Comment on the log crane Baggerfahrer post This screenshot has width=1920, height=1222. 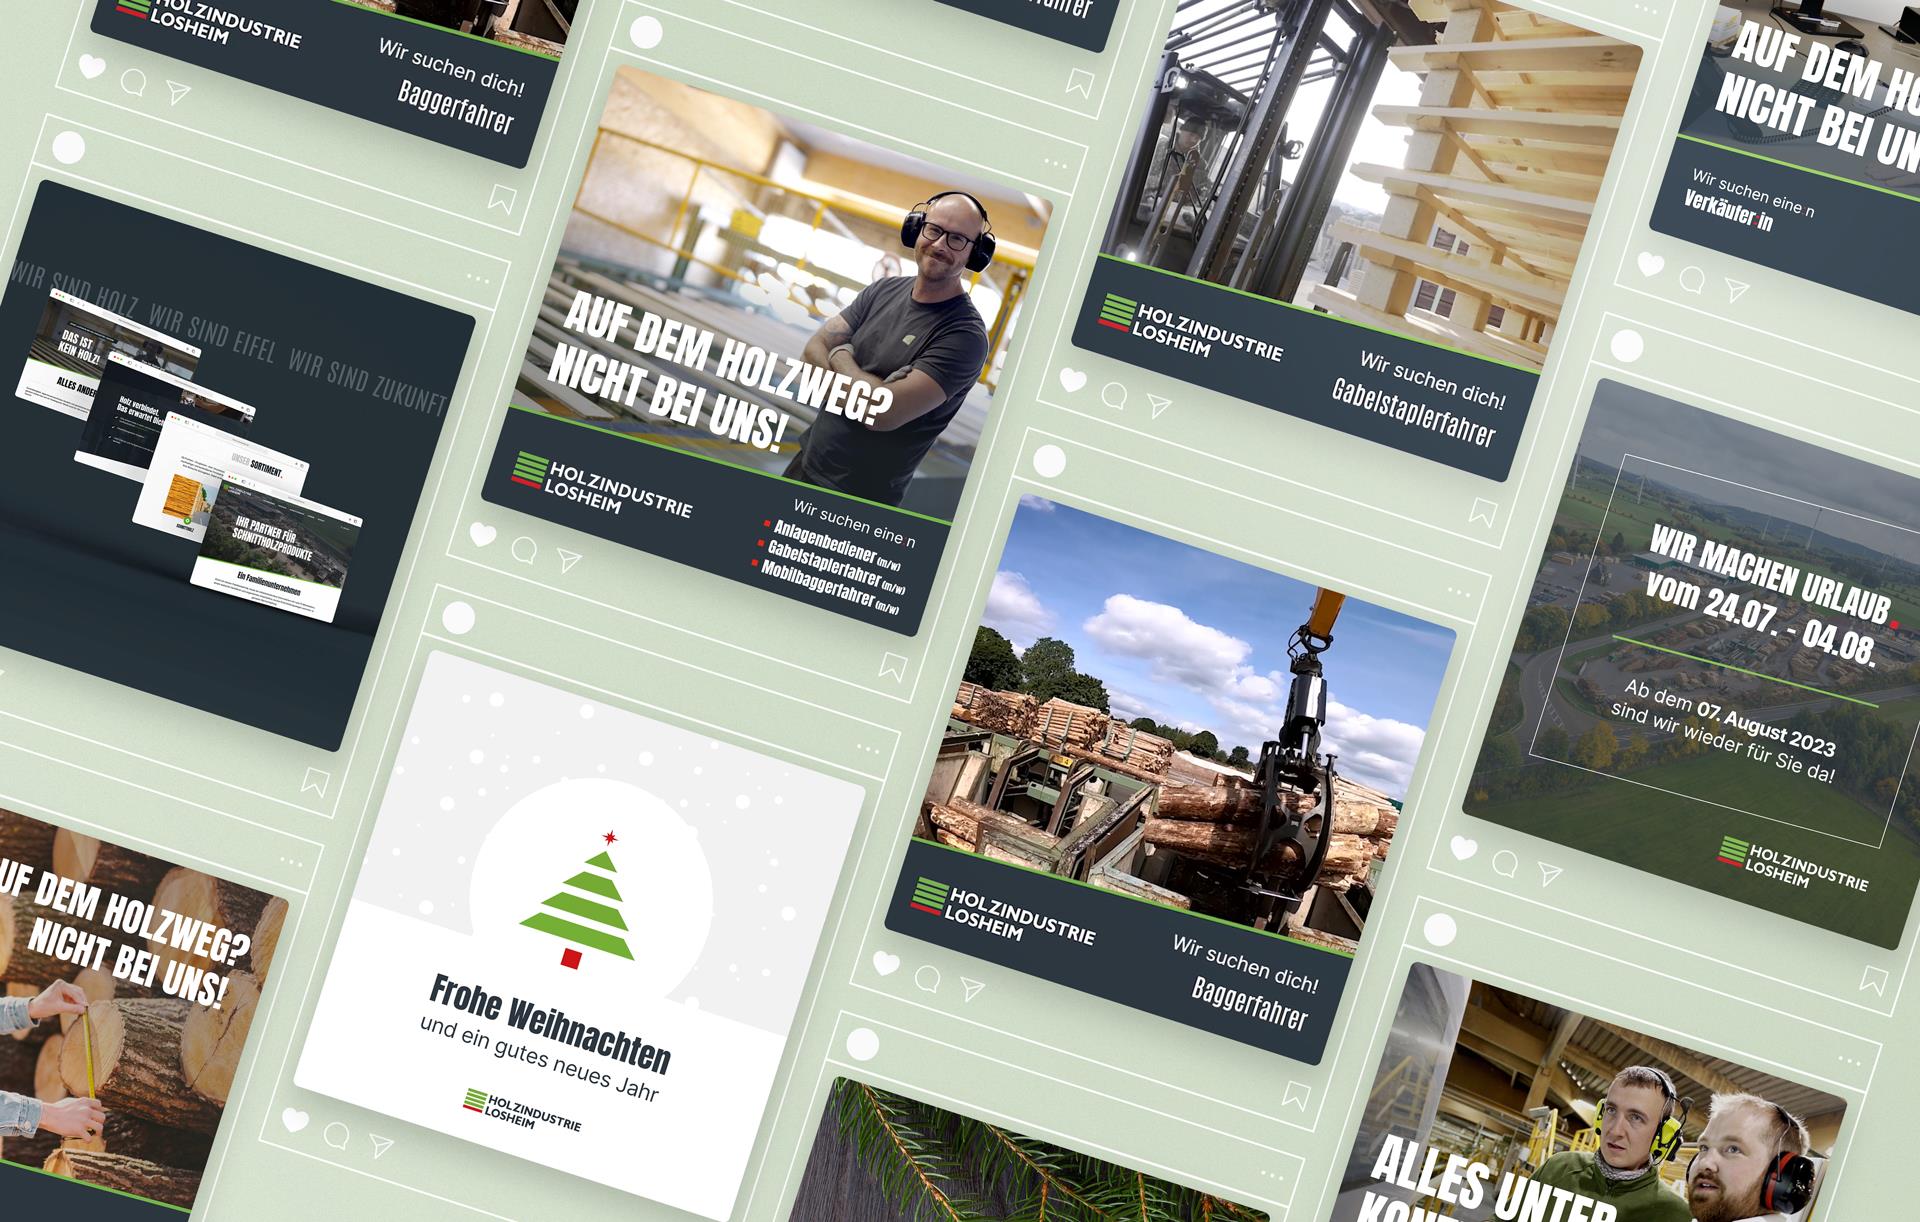click(928, 977)
